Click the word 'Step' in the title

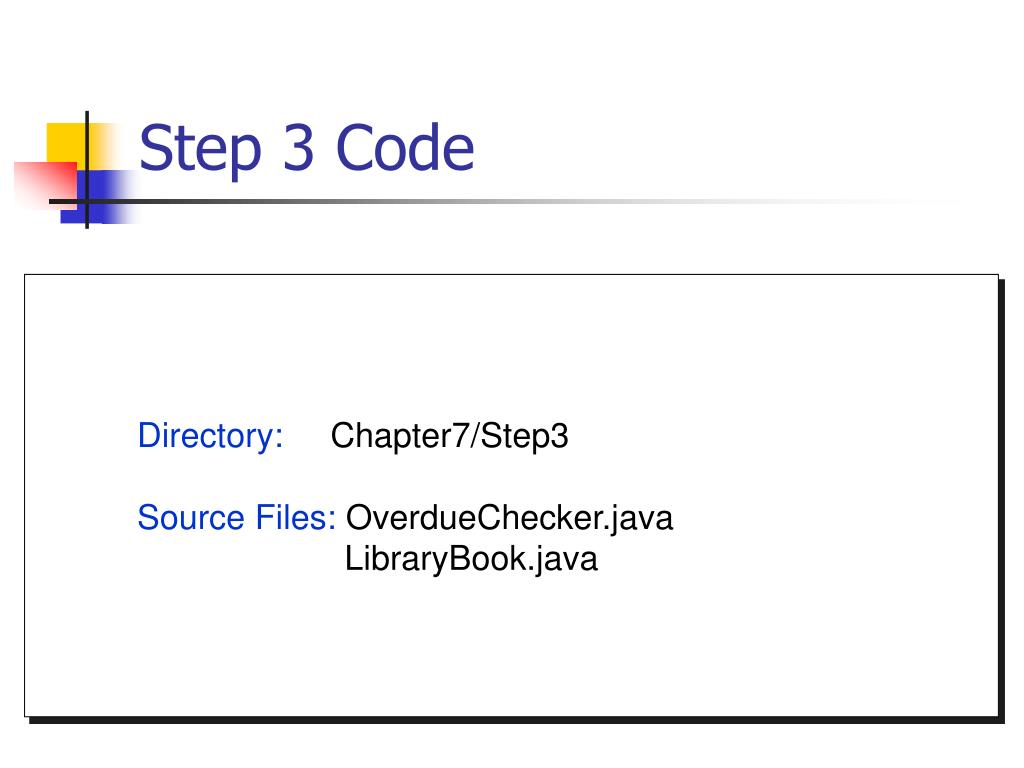coord(200,151)
